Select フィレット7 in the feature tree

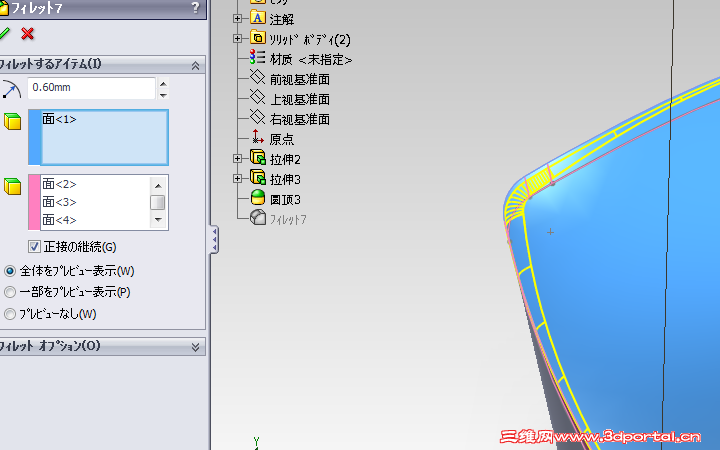pyautogui.click(x=288, y=219)
